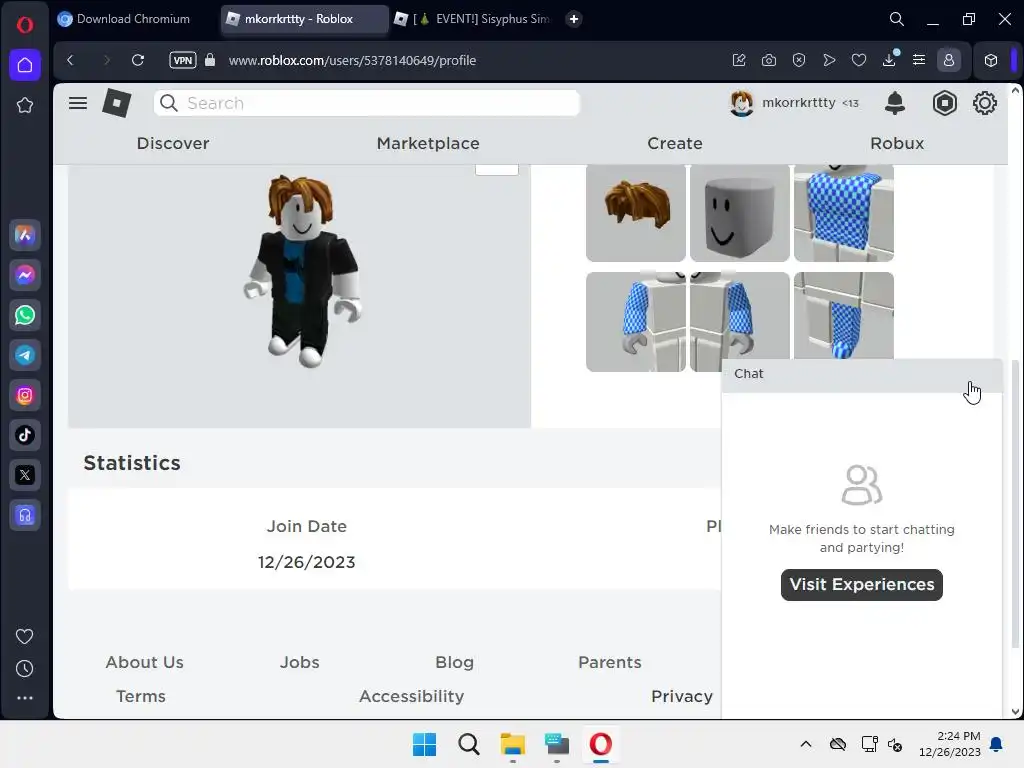Open the downloads toolbar icon

tap(889, 60)
